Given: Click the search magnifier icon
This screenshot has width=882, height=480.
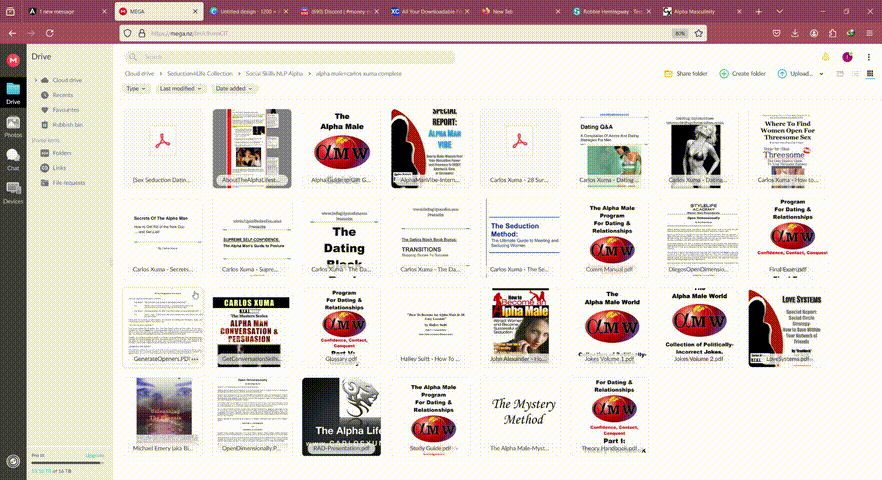Looking at the screenshot, I should (133, 57).
